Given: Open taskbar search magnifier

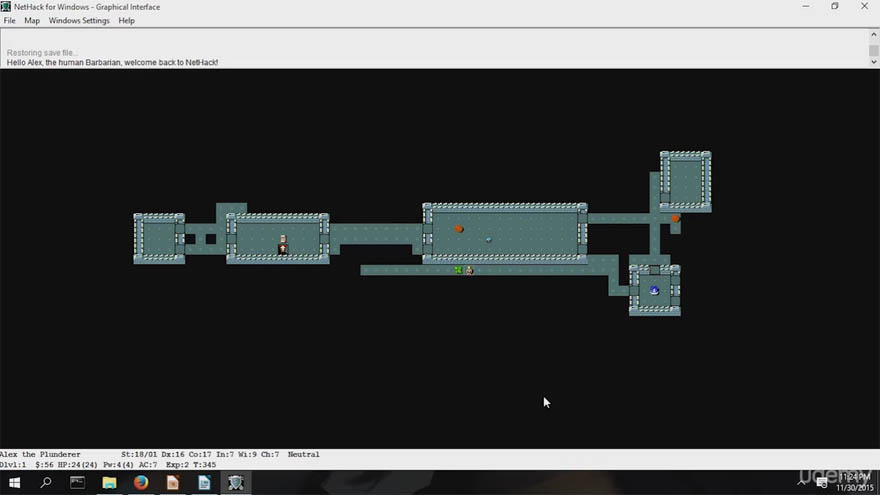Looking at the screenshot, I should (46, 483).
